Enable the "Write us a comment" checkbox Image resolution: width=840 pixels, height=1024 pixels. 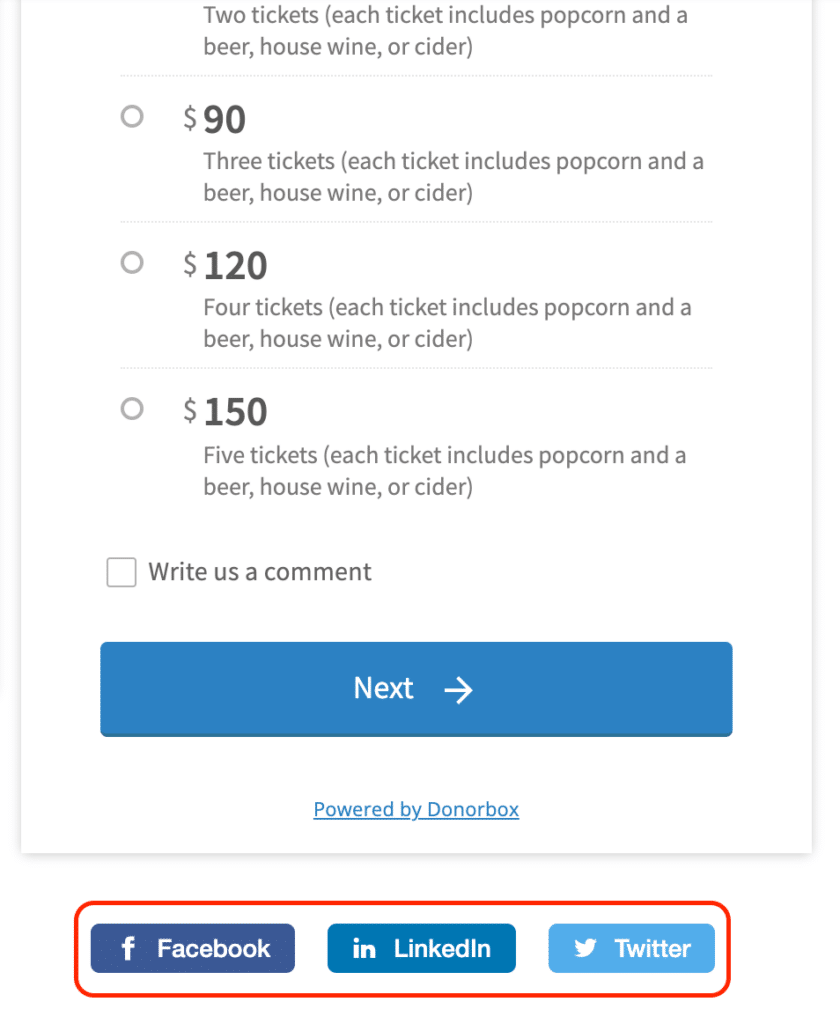[x=120, y=571]
